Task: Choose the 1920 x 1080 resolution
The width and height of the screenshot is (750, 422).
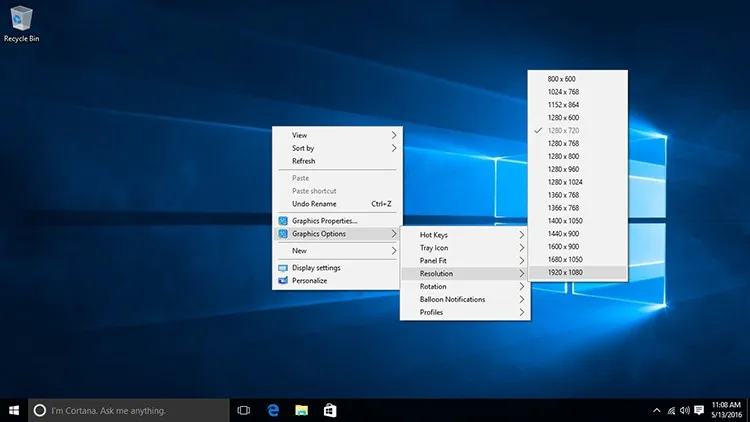Action: click(x=563, y=273)
